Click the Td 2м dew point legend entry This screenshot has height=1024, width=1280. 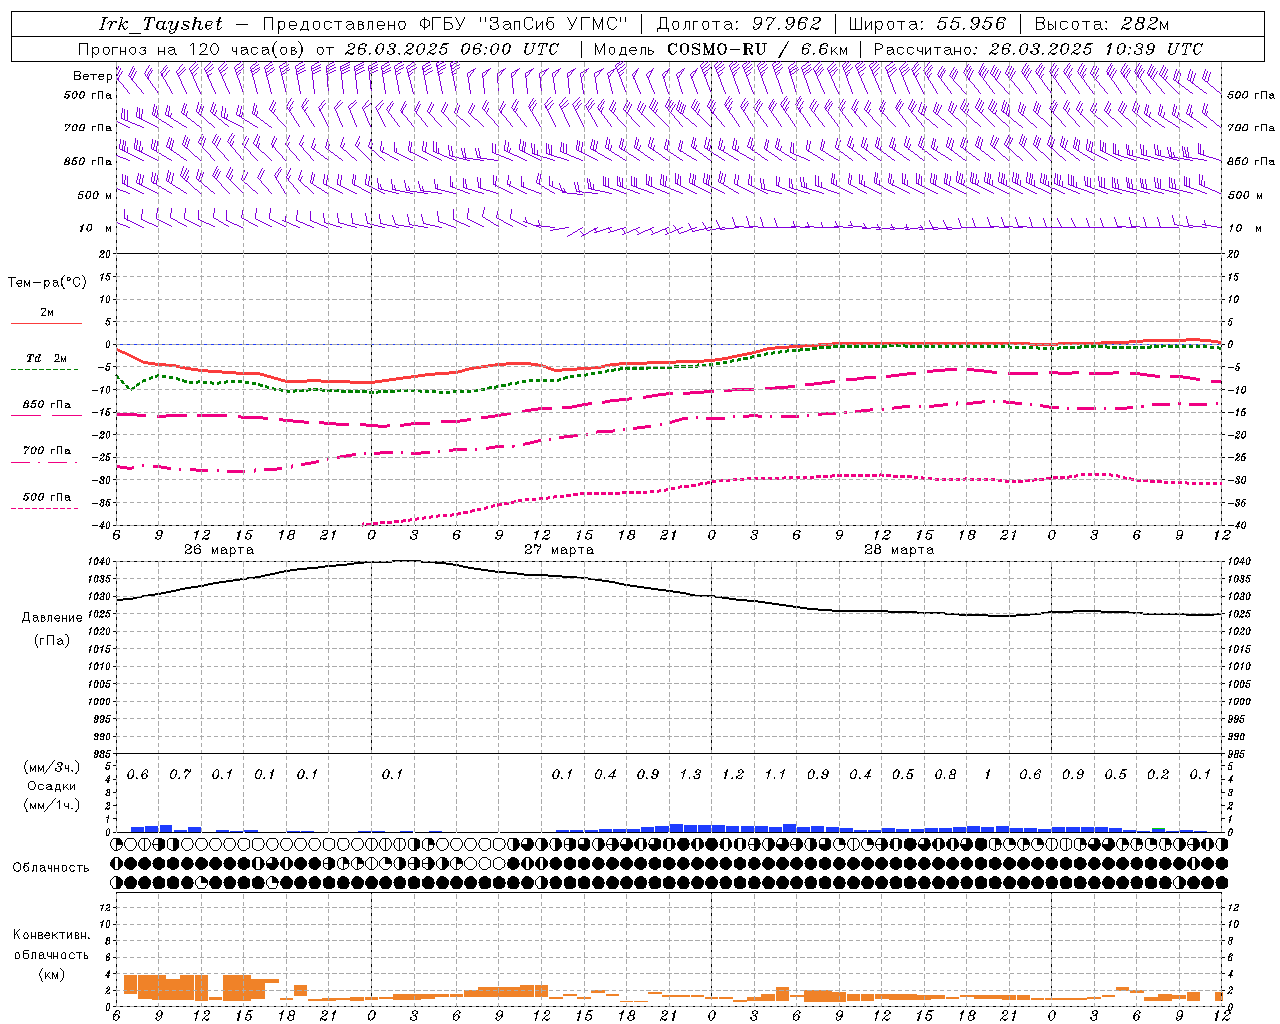(46, 358)
